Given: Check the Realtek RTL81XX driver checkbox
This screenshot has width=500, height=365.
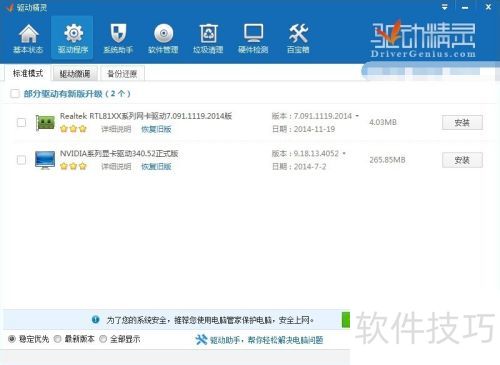Looking at the screenshot, I should click(21, 122).
